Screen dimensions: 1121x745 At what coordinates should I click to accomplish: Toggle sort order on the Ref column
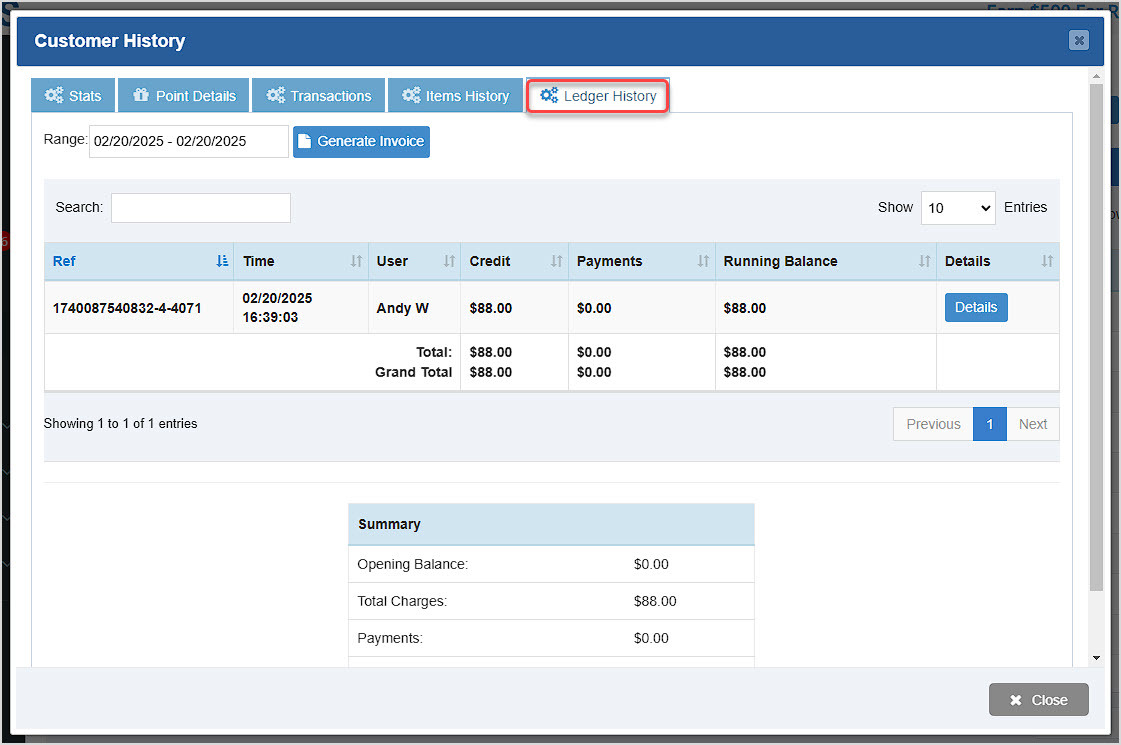coord(222,261)
